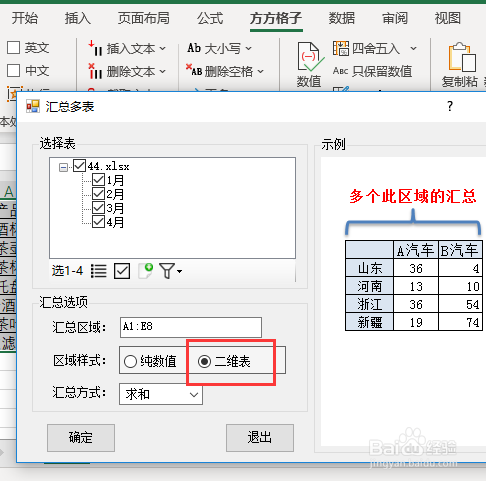Click the 44.xlsx file name

108,166
